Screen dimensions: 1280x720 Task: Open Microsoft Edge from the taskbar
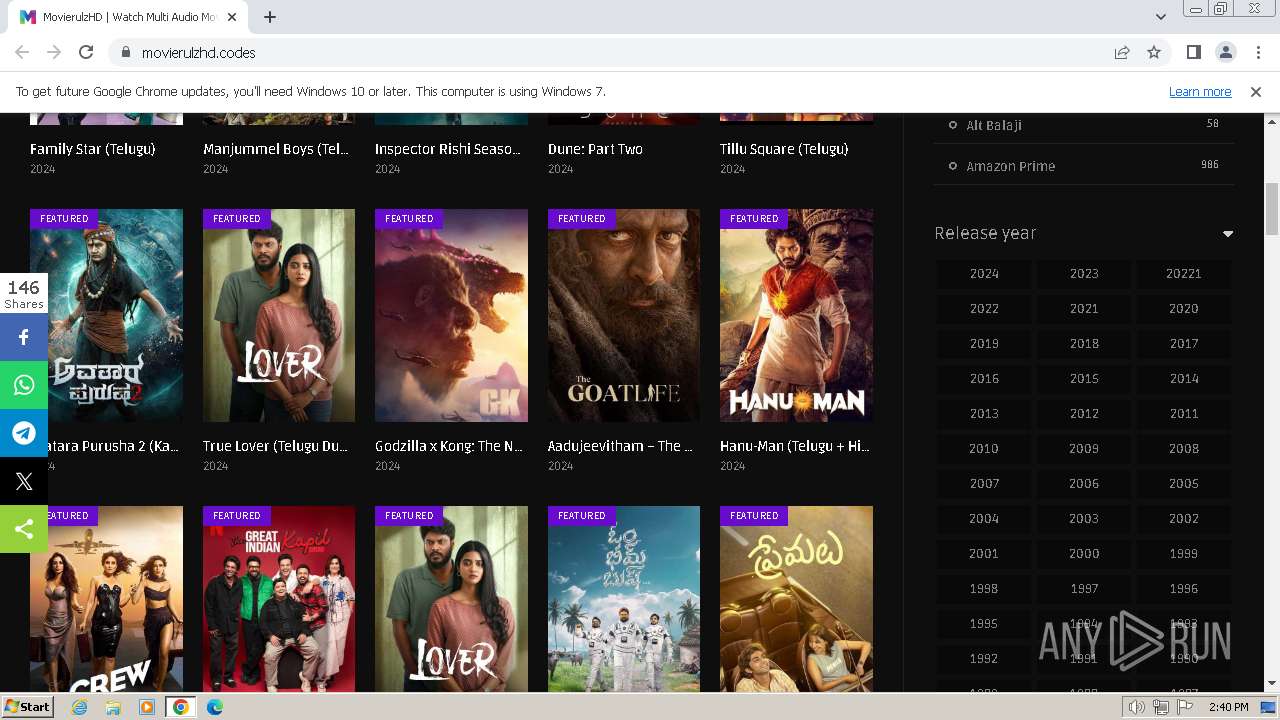point(215,707)
